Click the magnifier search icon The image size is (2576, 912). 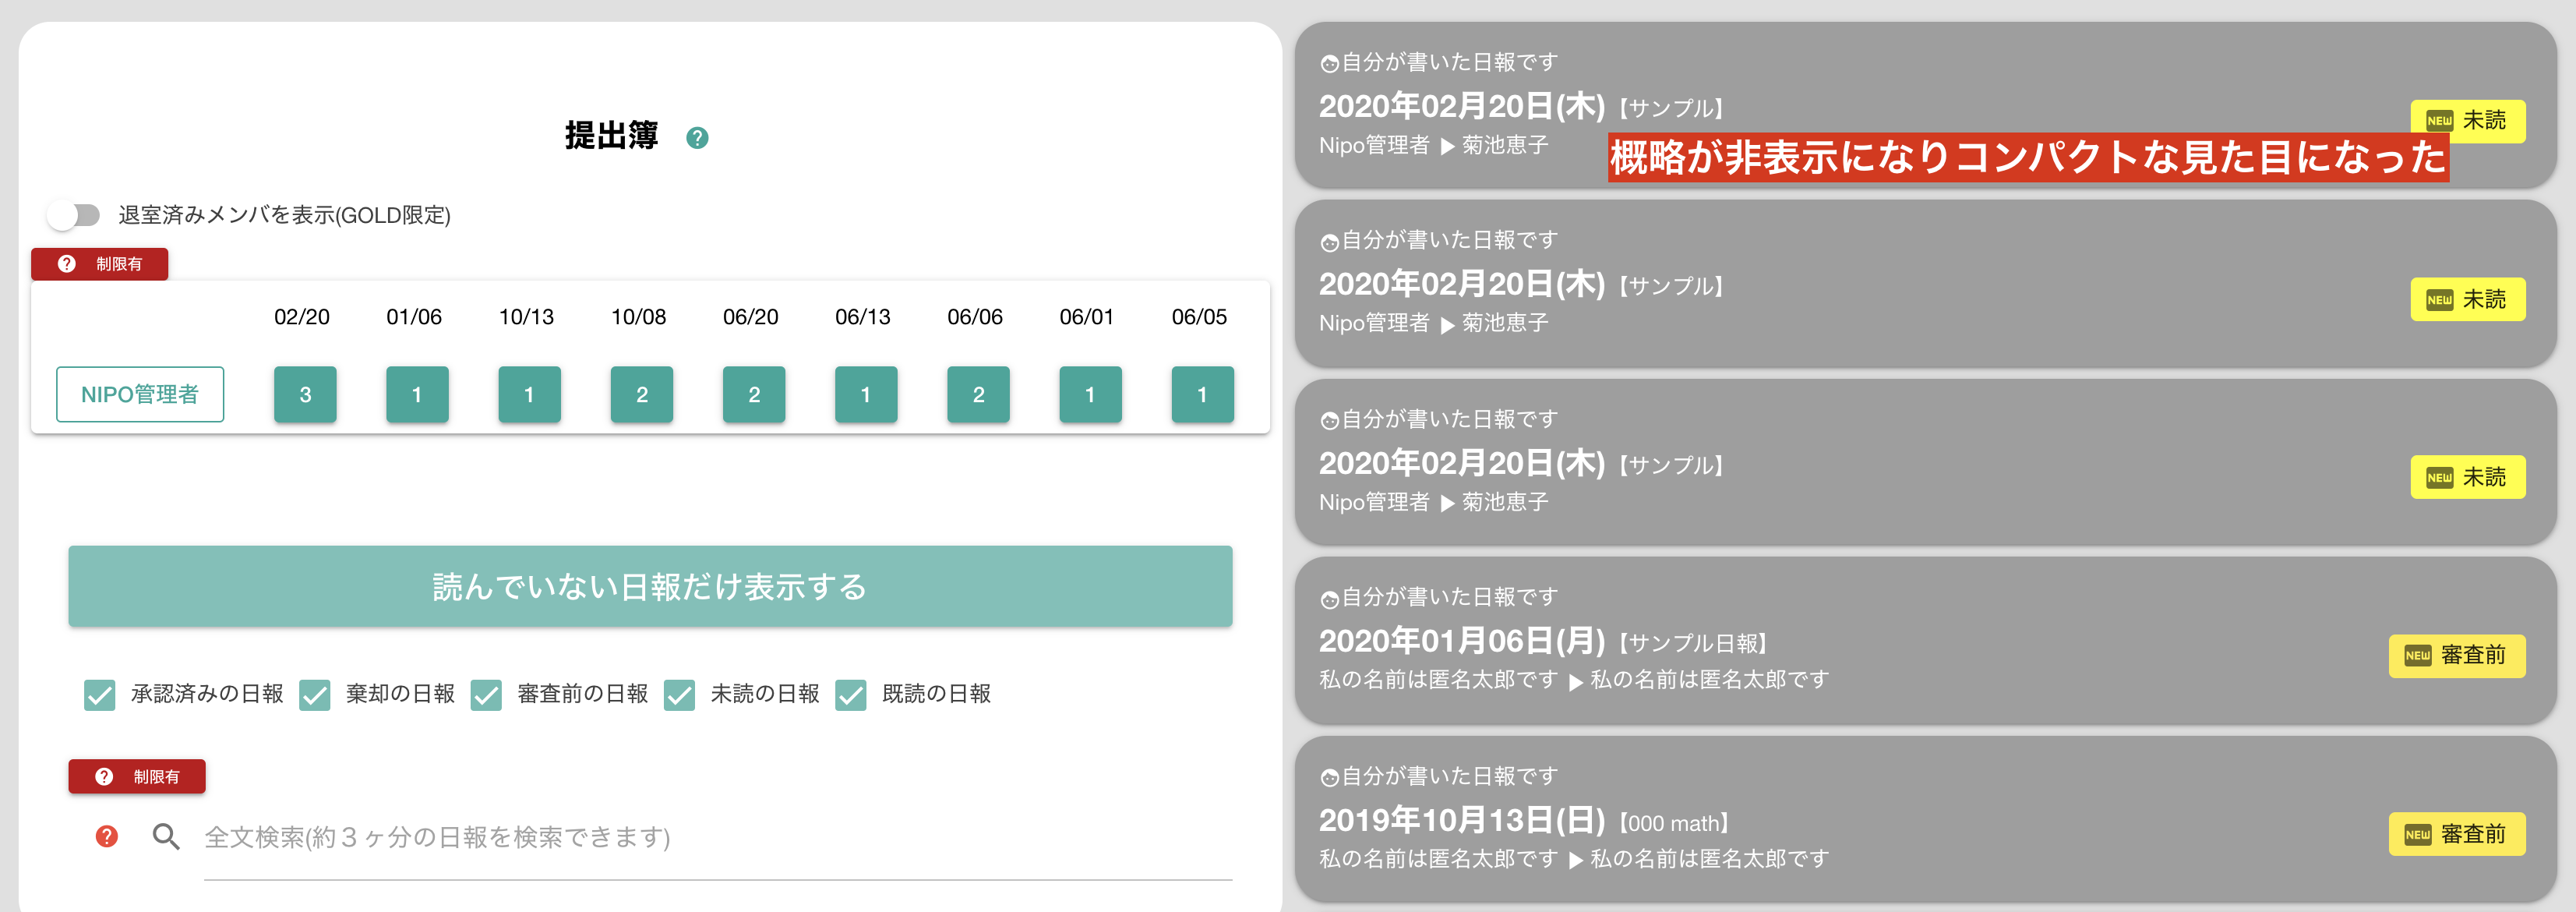166,836
